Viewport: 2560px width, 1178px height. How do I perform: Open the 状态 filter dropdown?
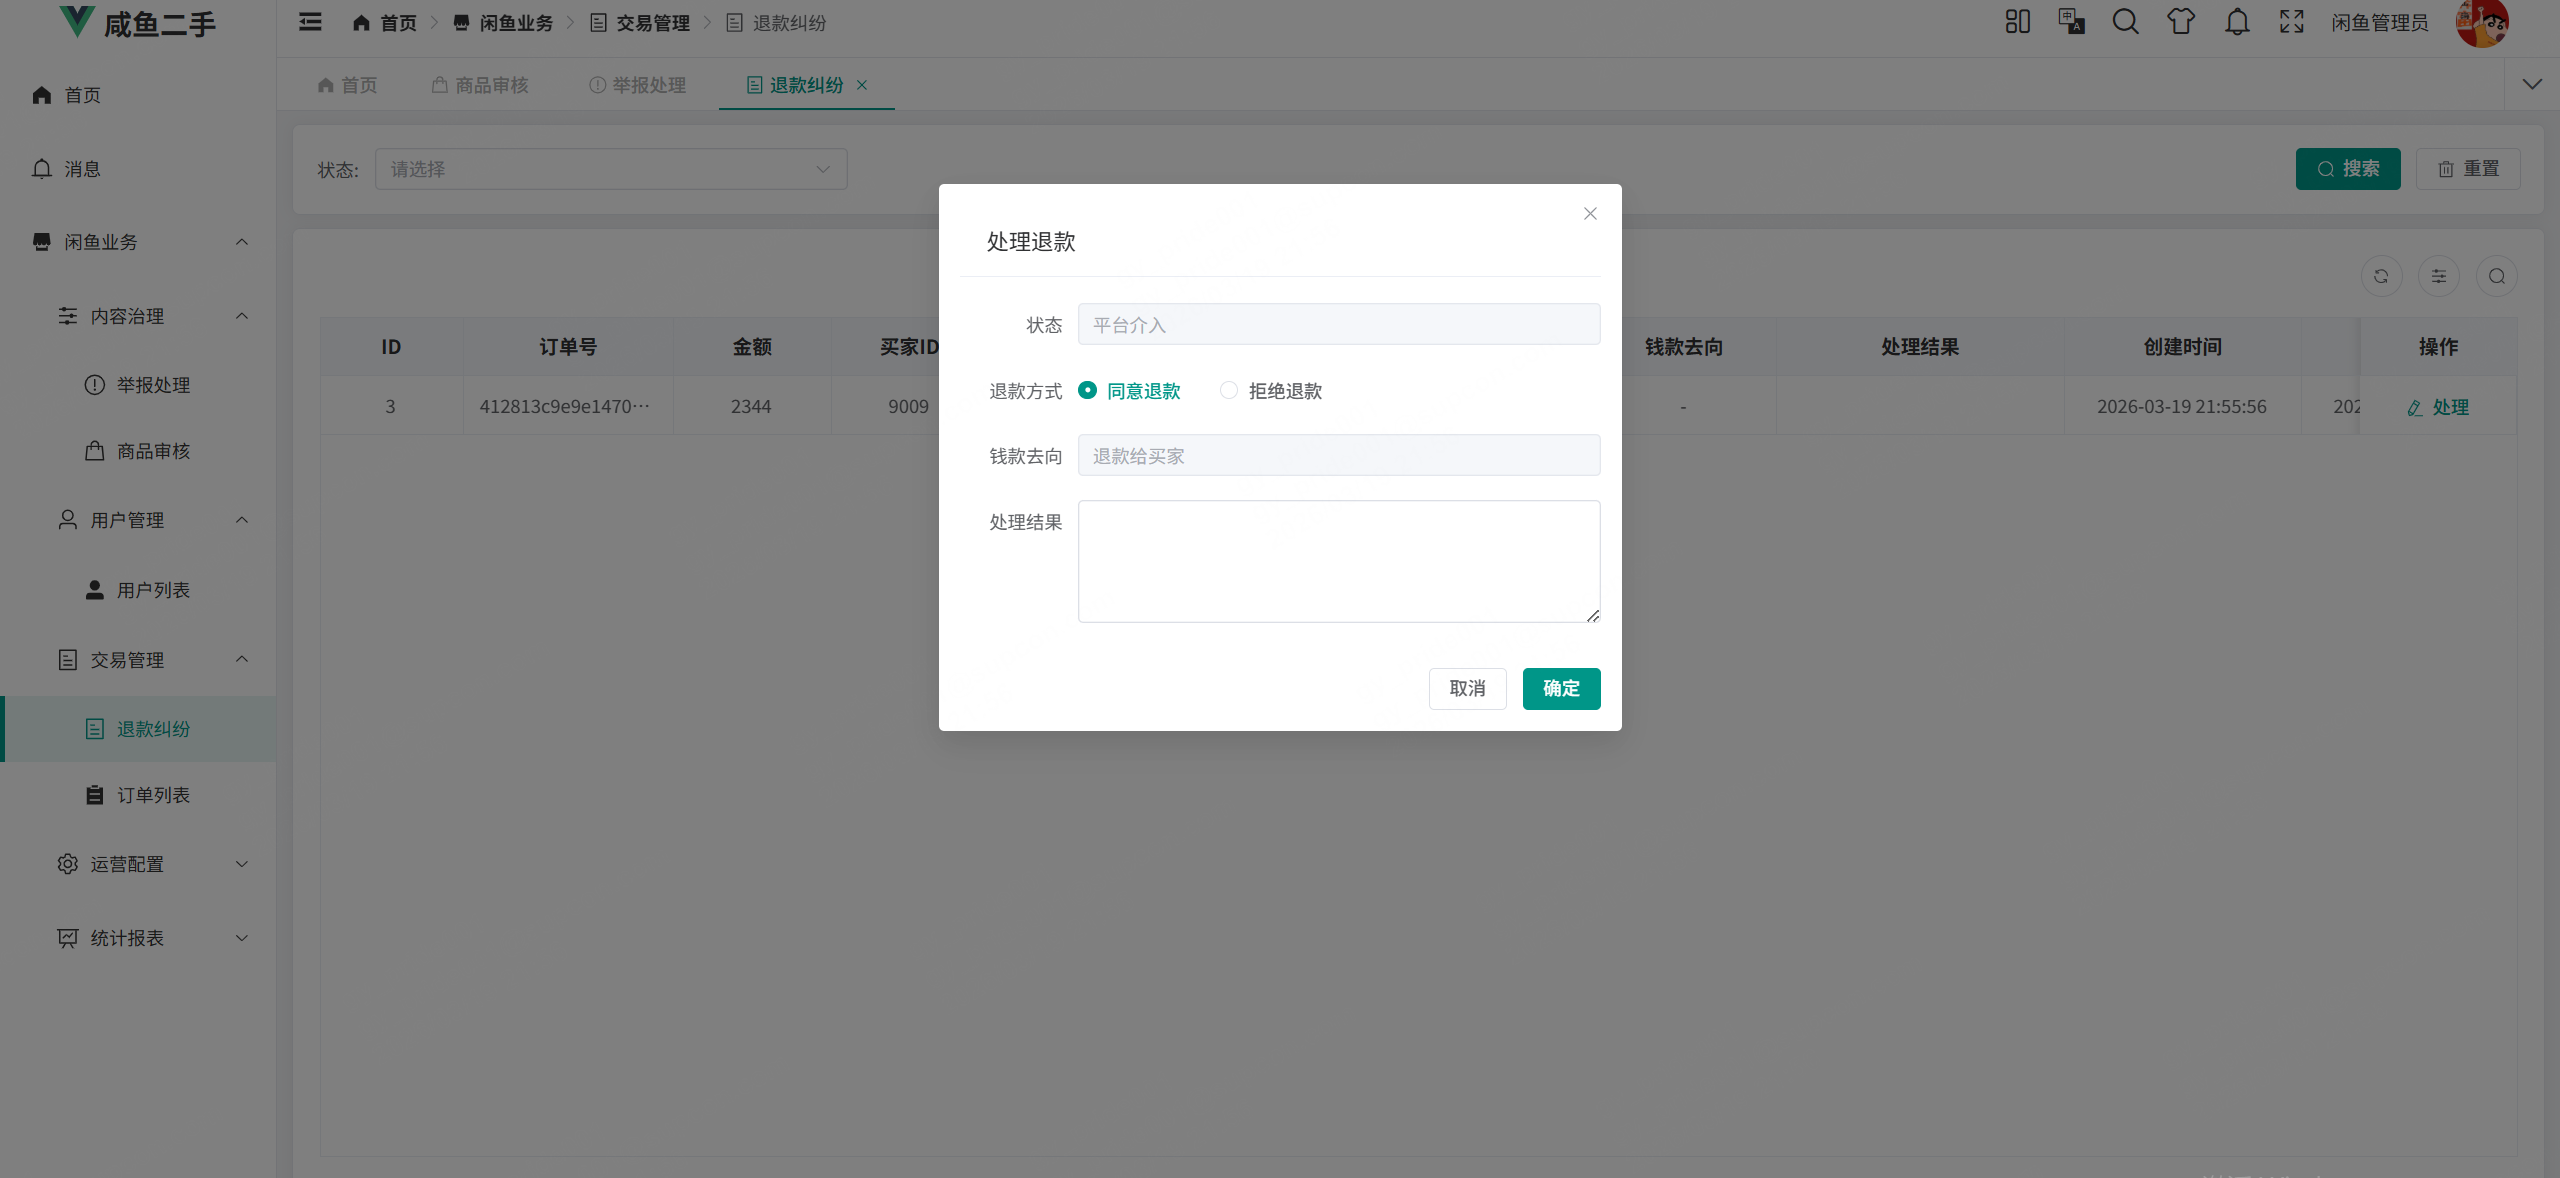[611, 169]
